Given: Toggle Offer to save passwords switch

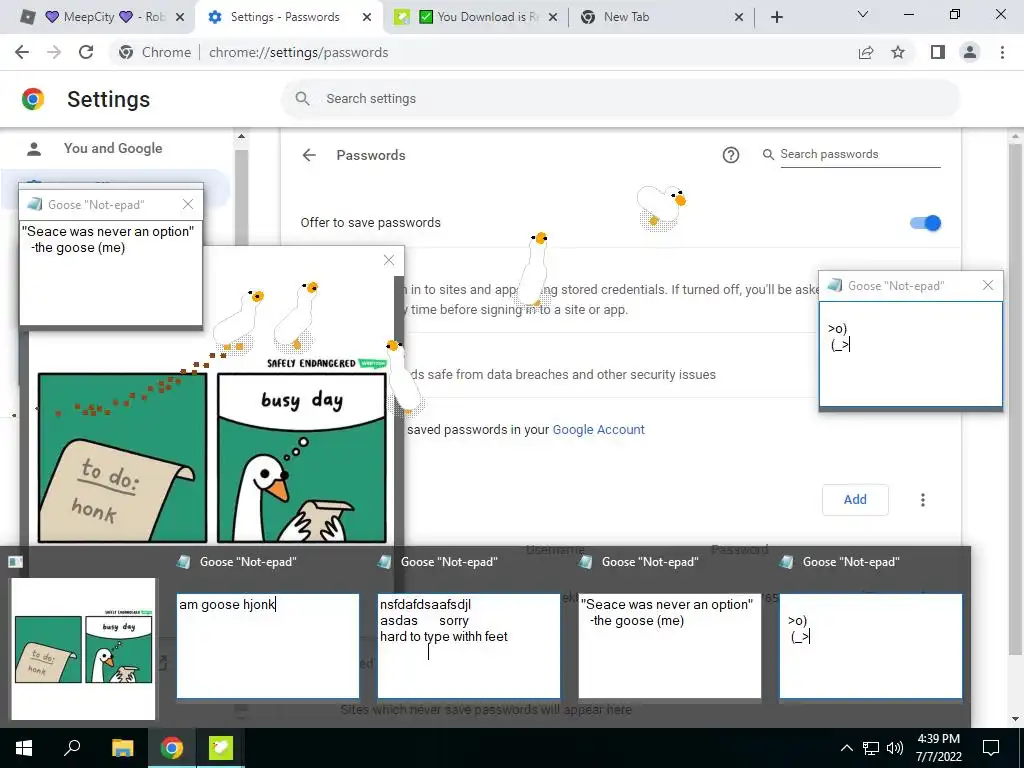Looking at the screenshot, I should pos(925,223).
